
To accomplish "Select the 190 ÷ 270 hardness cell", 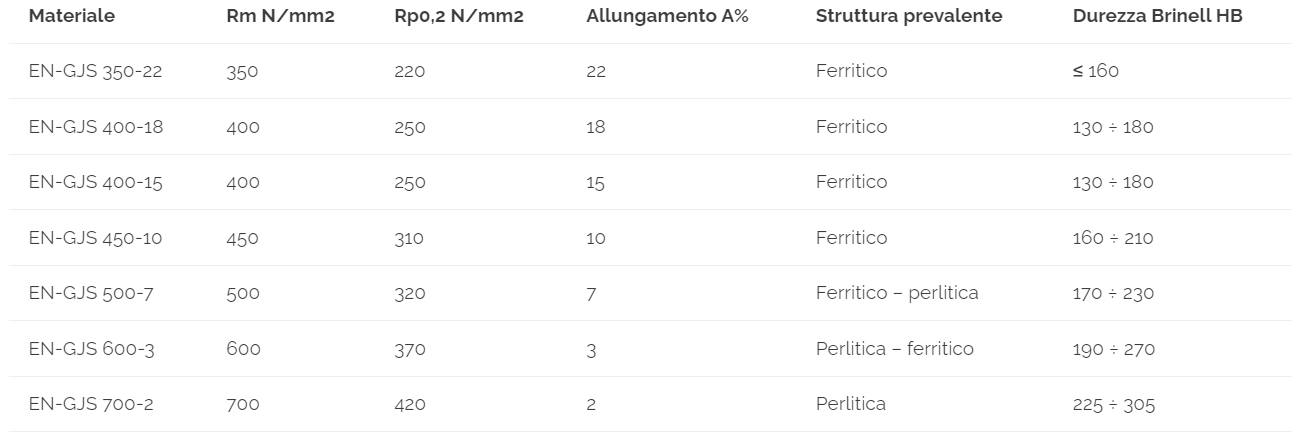I will [1113, 349].
